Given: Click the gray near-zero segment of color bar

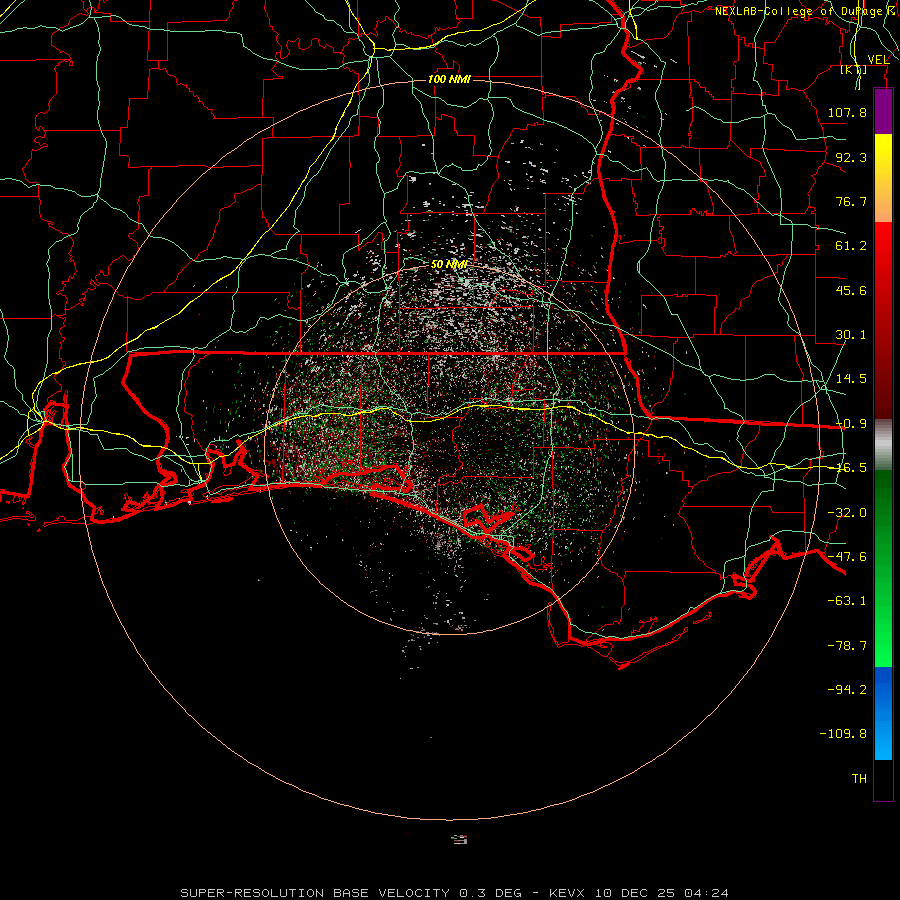Looking at the screenshot, I should [x=883, y=445].
